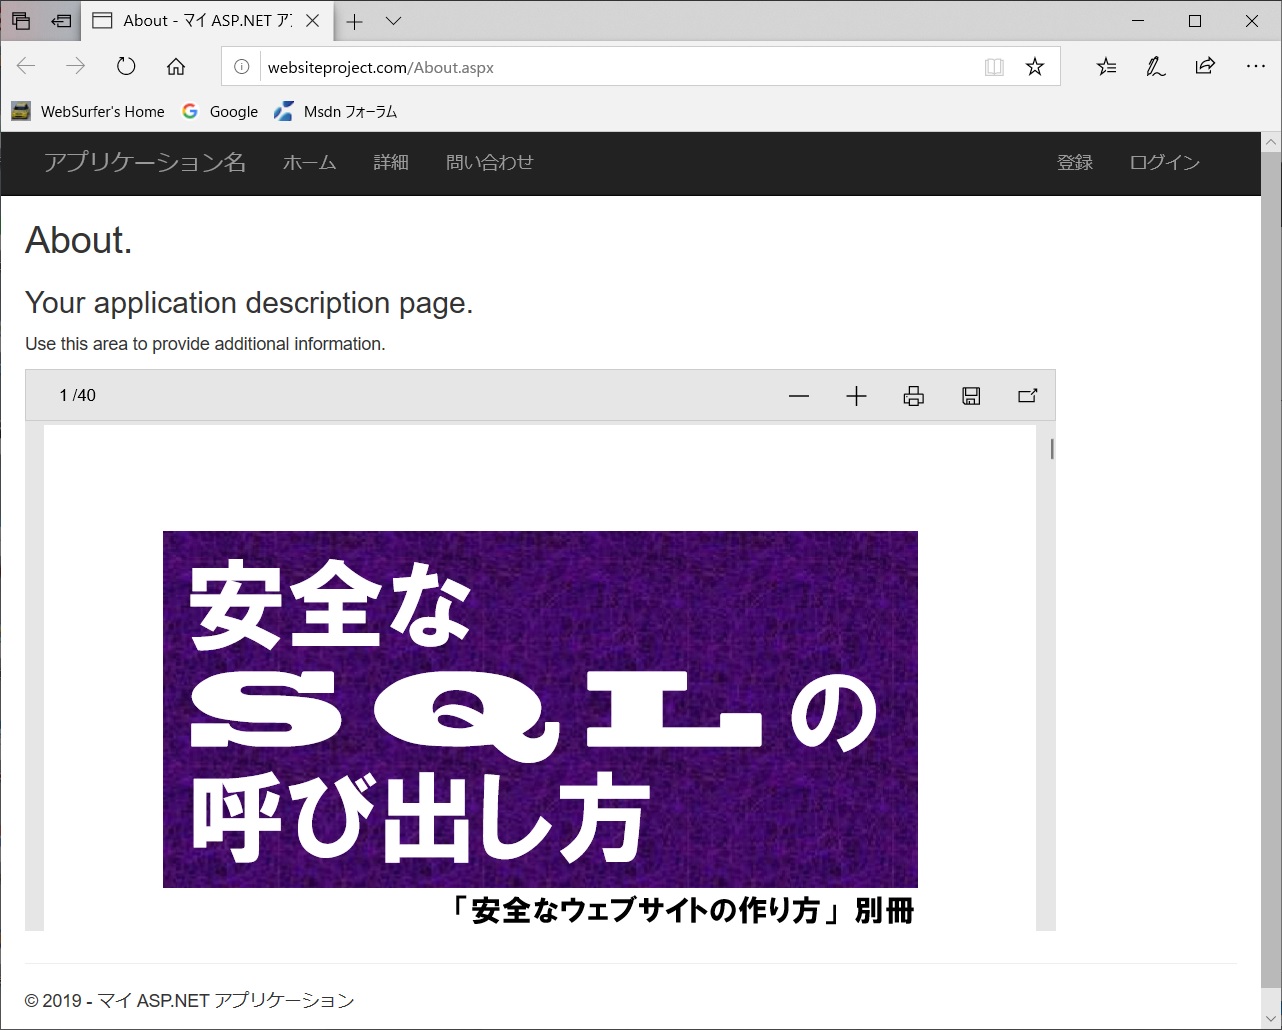Open Settings and more menu
This screenshot has width=1282, height=1030.
click(1256, 67)
